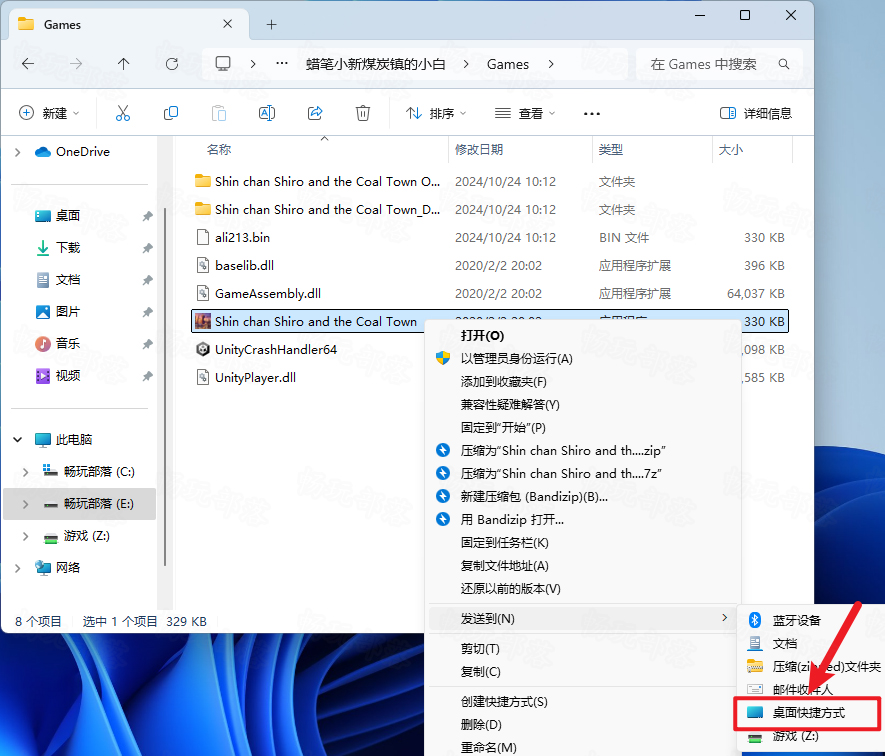
Task: Click the PC monitor icon in address bar
Action: pyautogui.click(x=223, y=63)
